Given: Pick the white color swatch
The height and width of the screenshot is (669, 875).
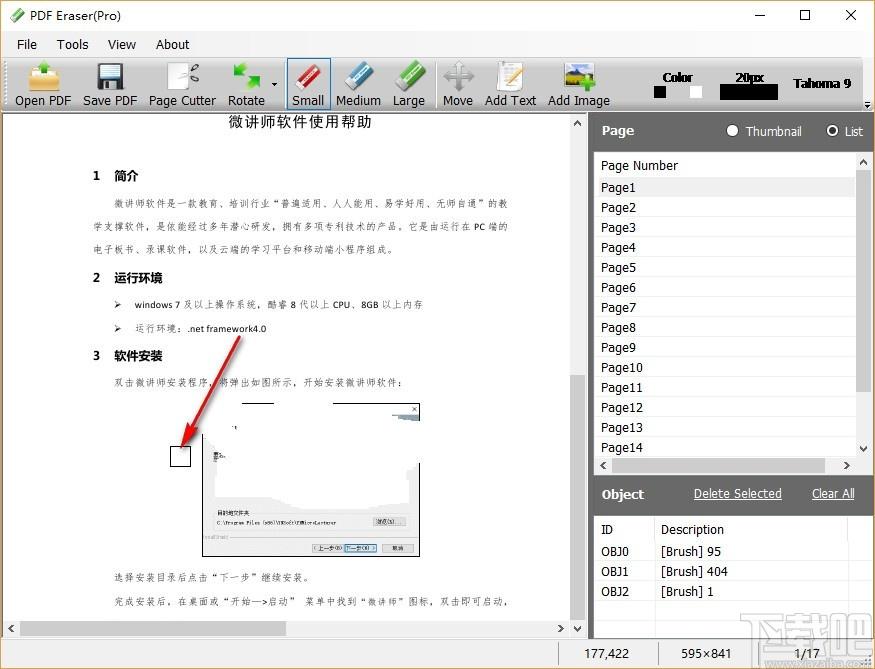Looking at the screenshot, I should point(696,92).
